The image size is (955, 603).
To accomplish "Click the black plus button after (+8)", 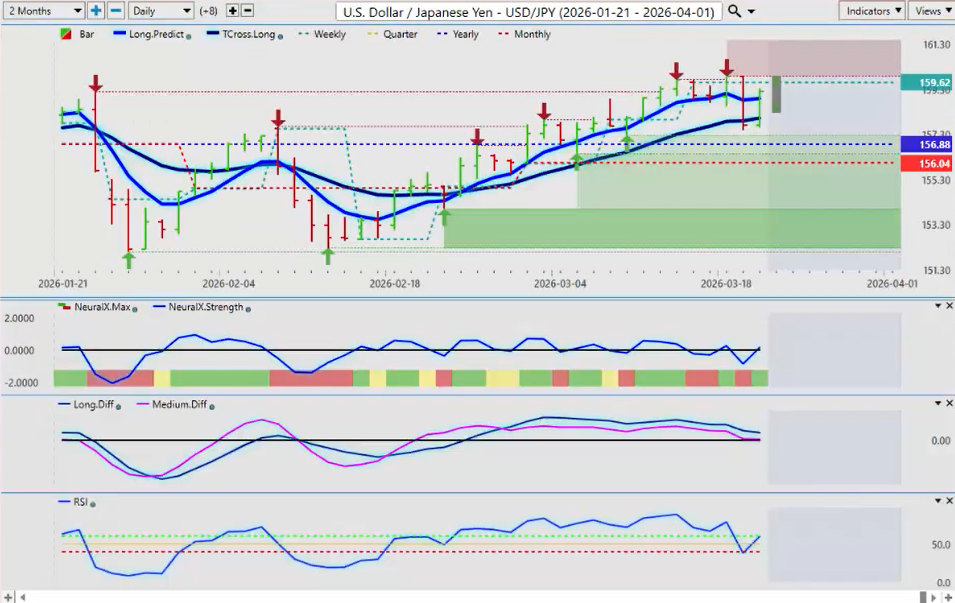I will pos(233,10).
